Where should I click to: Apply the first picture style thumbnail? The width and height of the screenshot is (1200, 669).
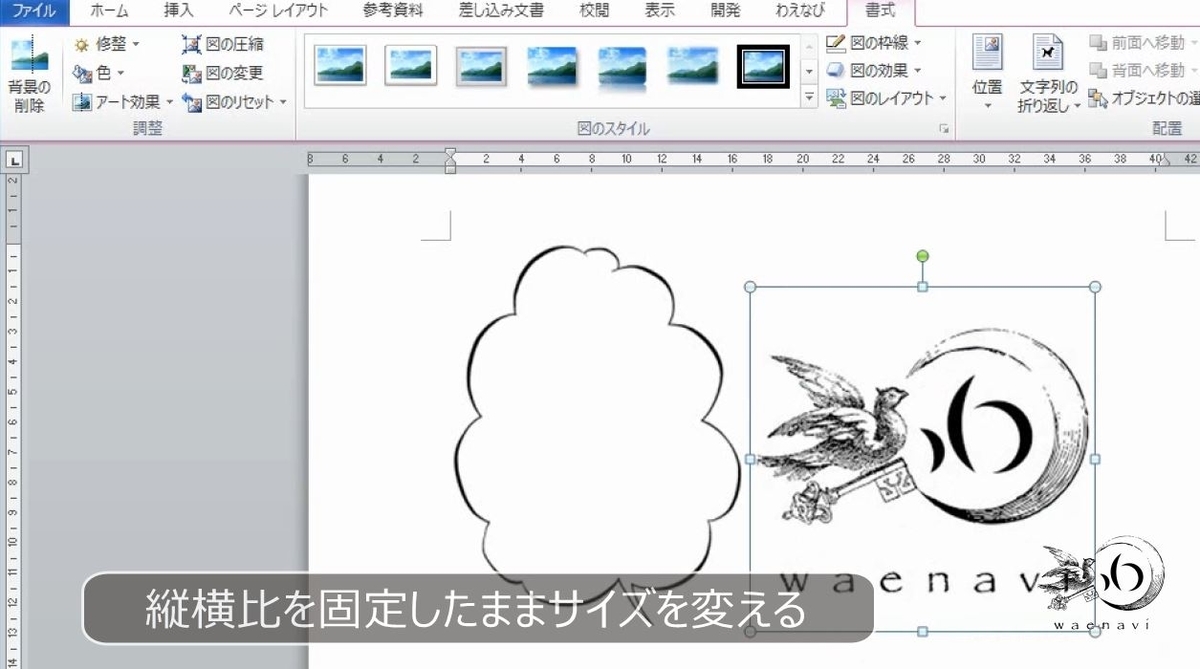pyautogui.click(x=340, y=66)
